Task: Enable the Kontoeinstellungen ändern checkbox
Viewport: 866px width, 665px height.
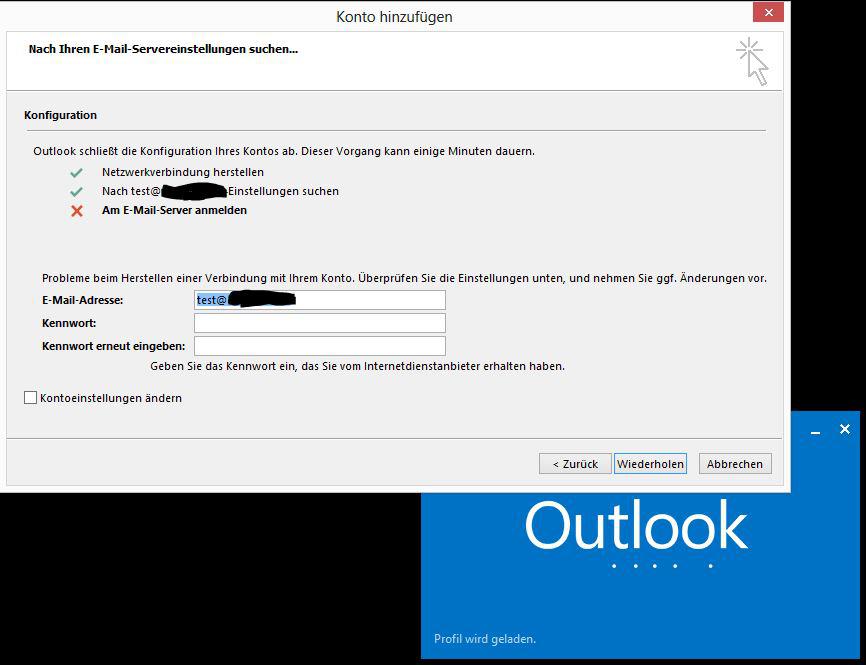Action: click(x=30, y=398)
